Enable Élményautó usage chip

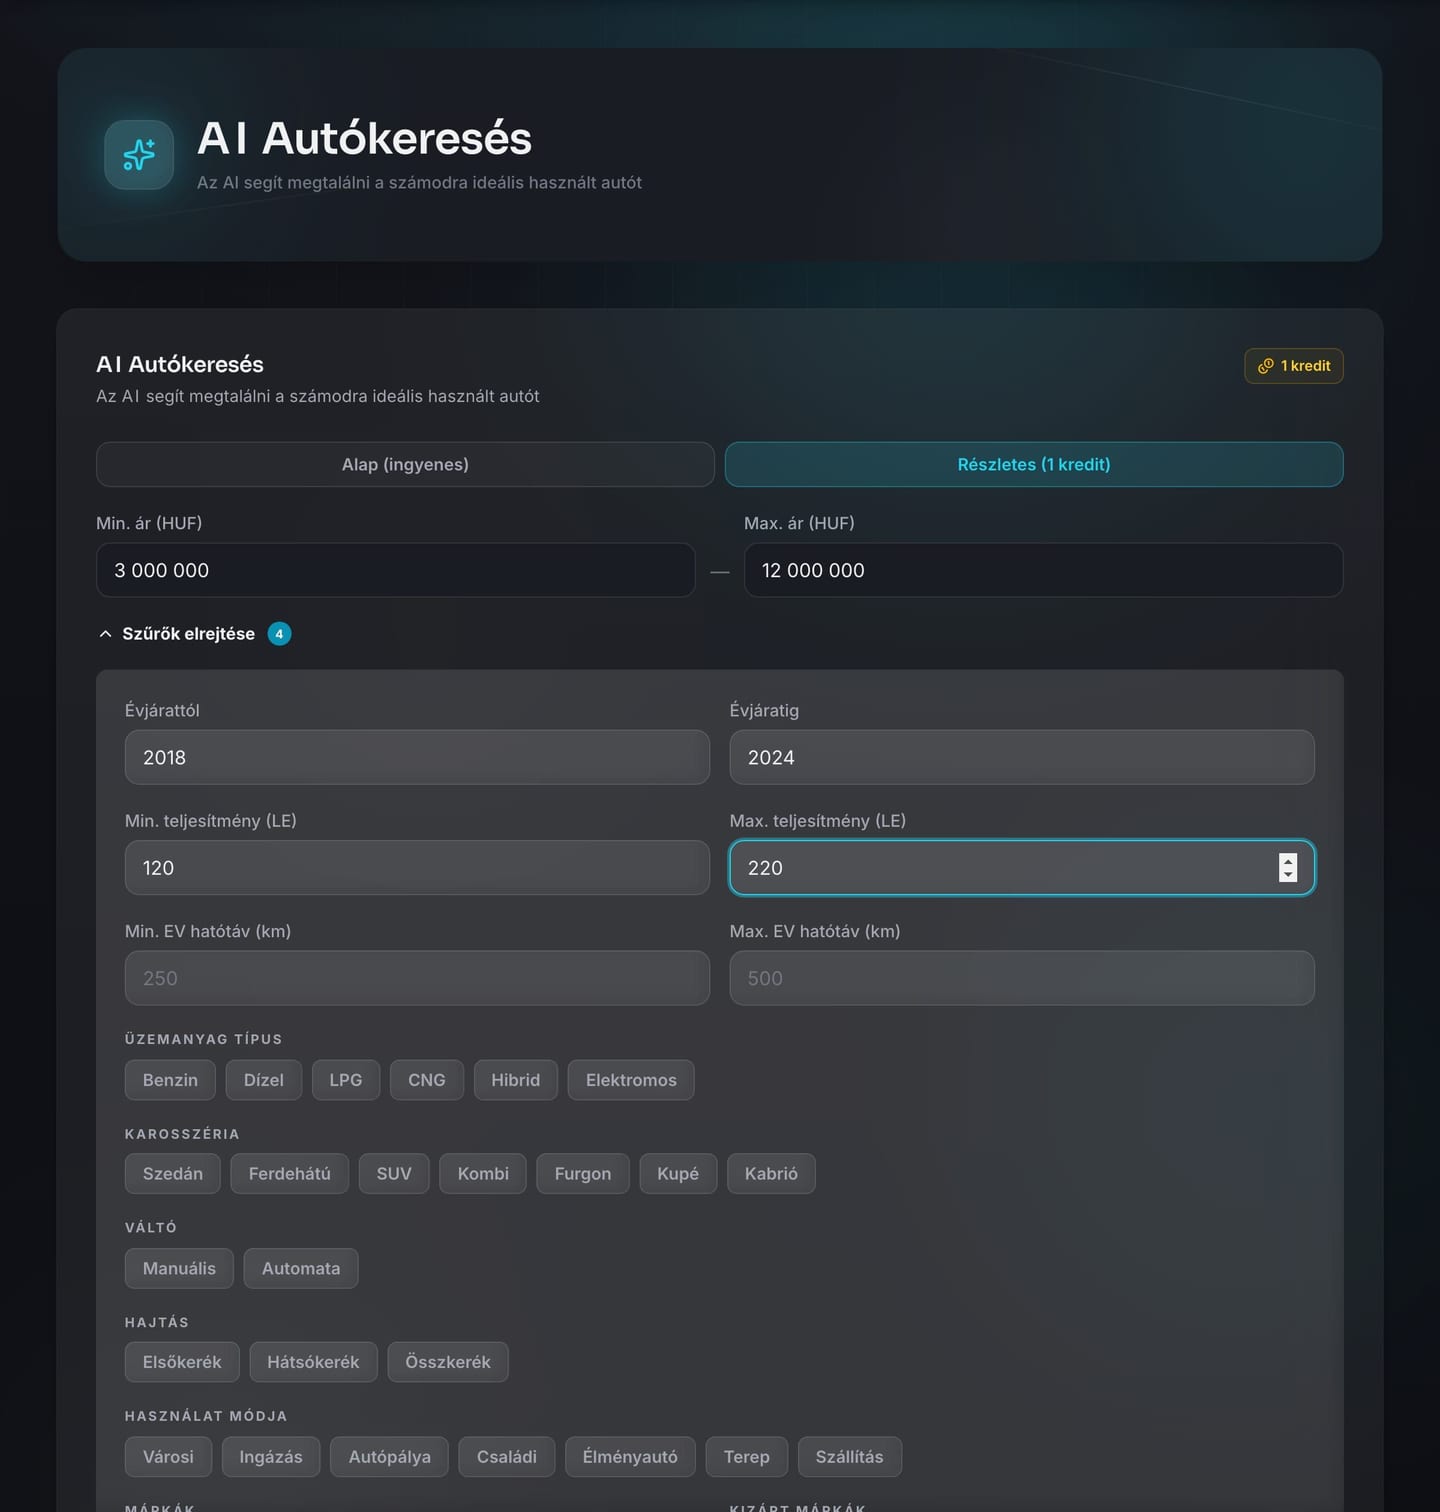[x=630, y=1457]
